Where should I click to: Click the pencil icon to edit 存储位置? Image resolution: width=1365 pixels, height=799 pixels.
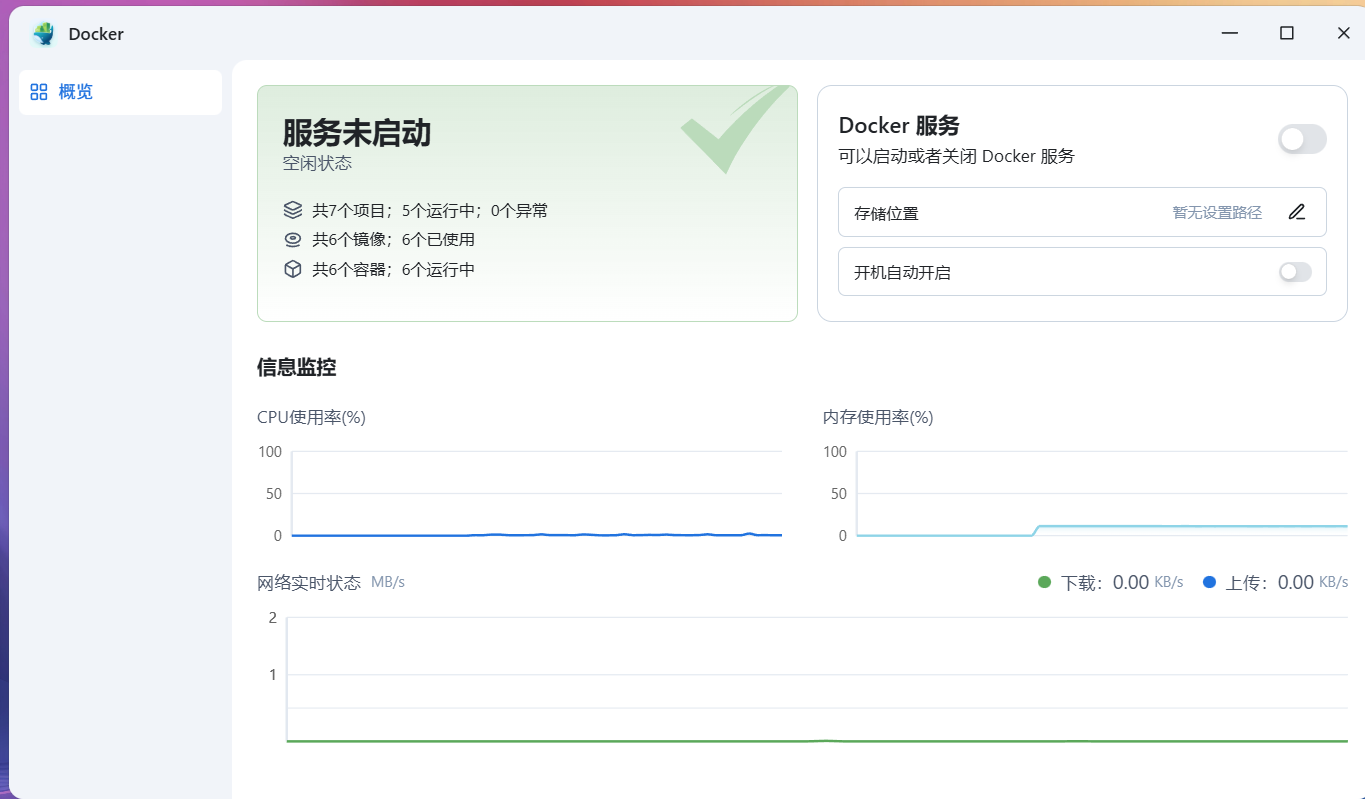1297,212
